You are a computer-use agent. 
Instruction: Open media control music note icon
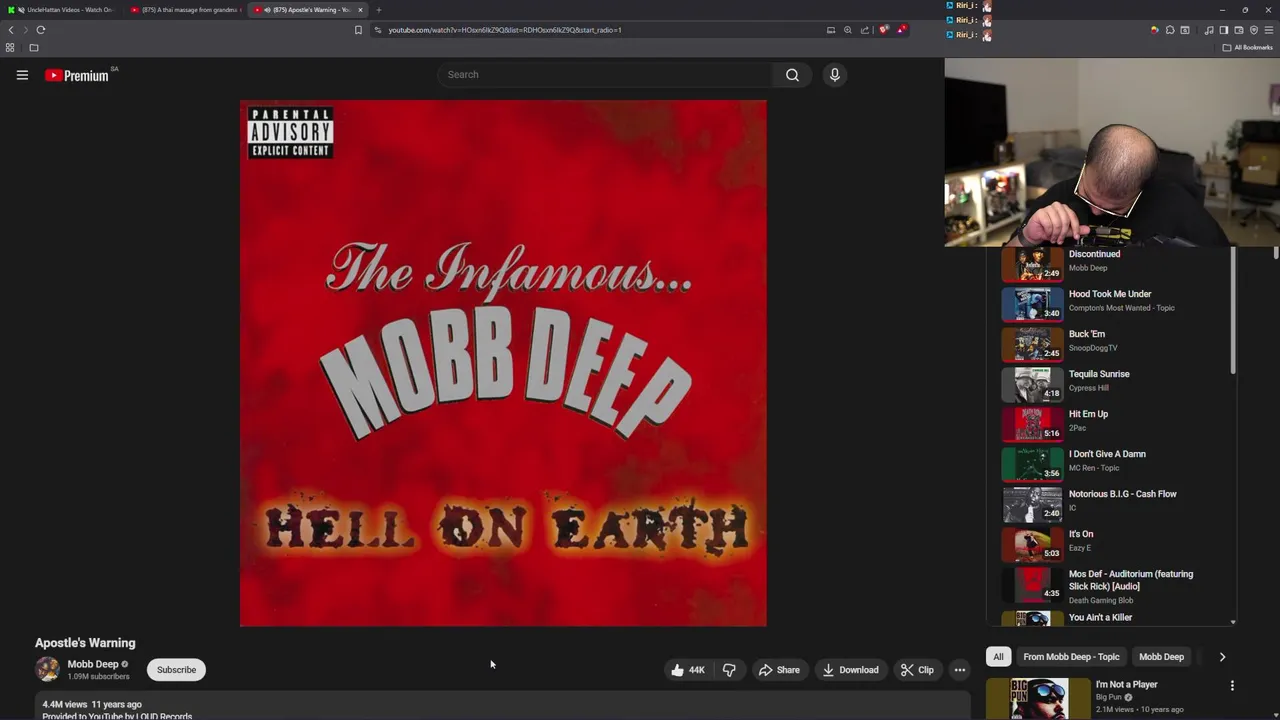pyautogui.click(x=1209, y=30)
